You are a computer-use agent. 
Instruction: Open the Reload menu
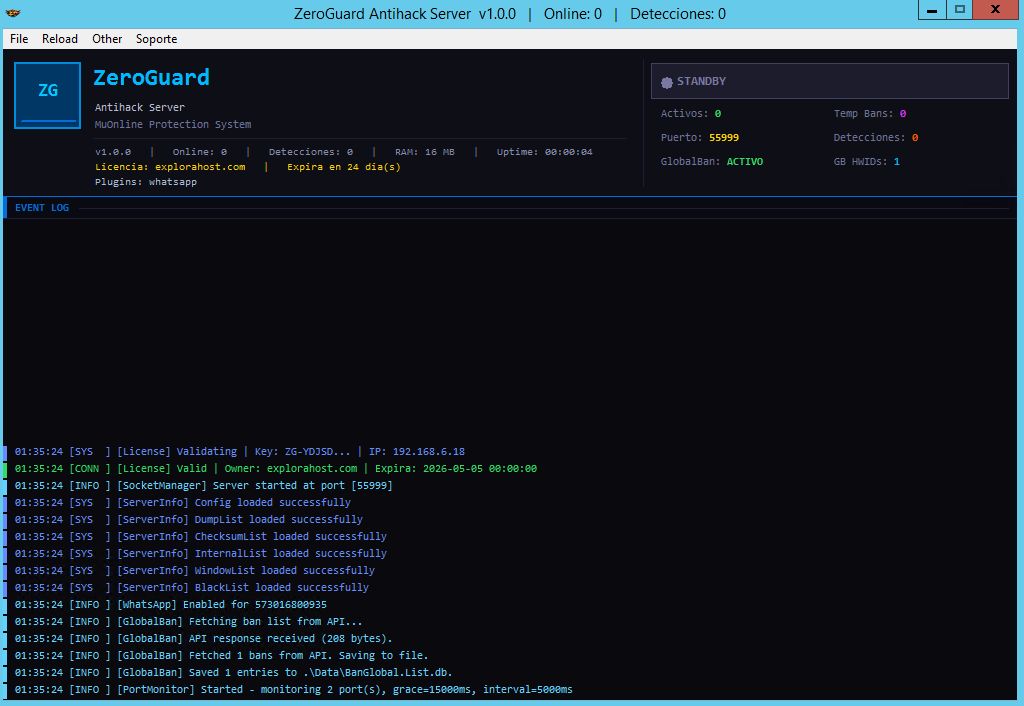pyautogui.click(x=60, y=39)
